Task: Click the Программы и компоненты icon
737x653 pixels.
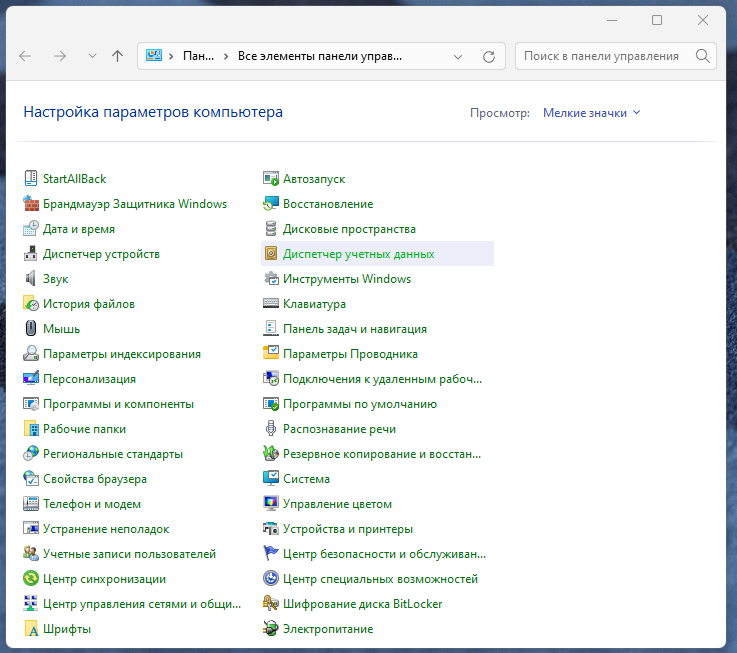Action: tap(31, 403)
